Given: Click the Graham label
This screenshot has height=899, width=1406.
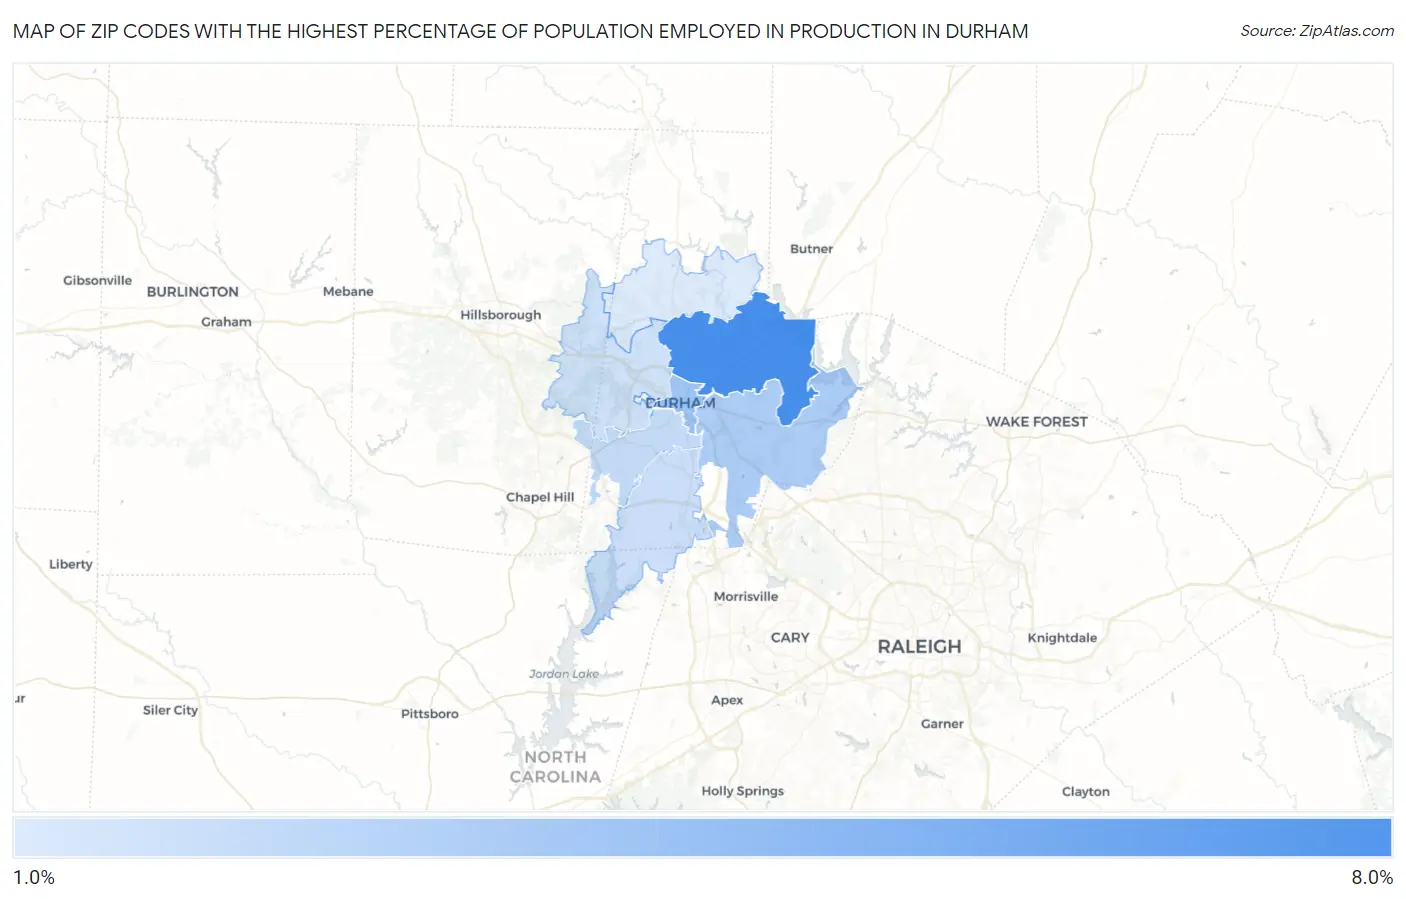Looking at the screenshot, I should (x=226, y=322).
